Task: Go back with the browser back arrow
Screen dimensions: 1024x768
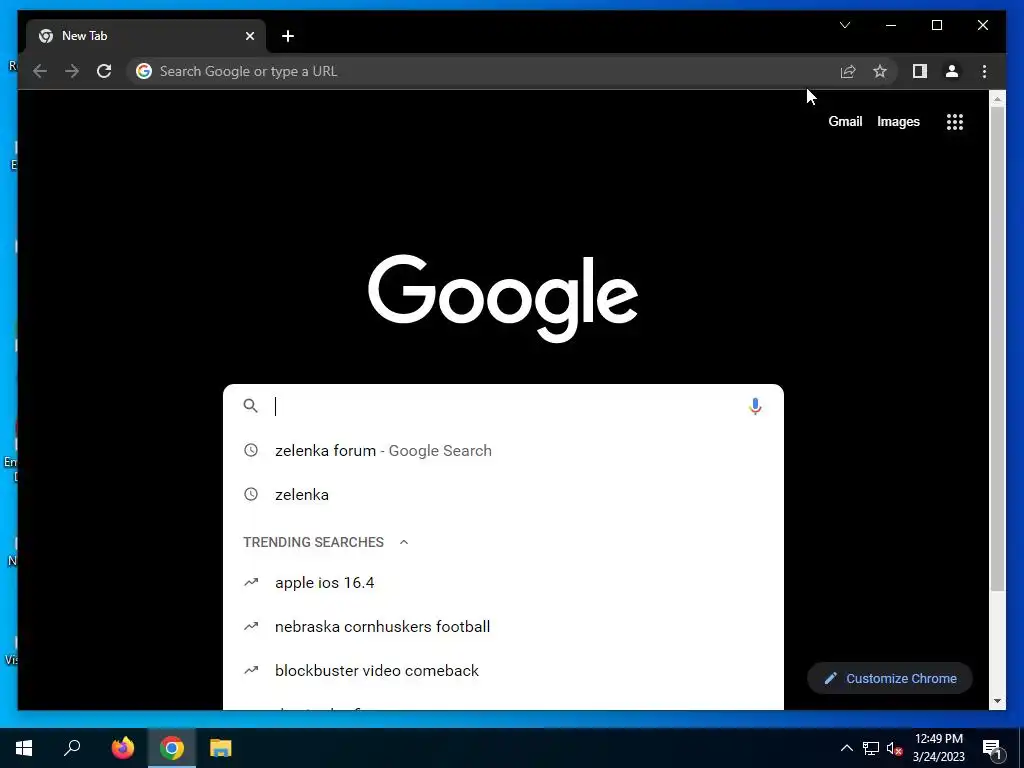Action: point(40,71)
